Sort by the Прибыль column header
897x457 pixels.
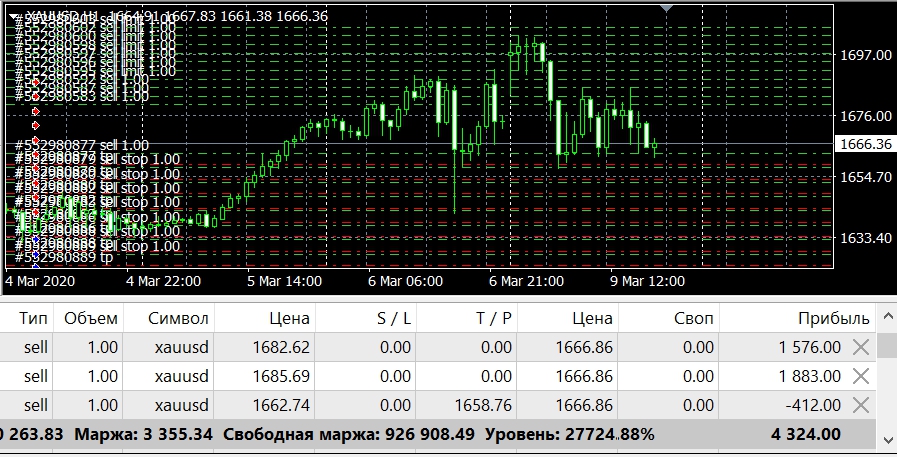[x=834, y=318]
